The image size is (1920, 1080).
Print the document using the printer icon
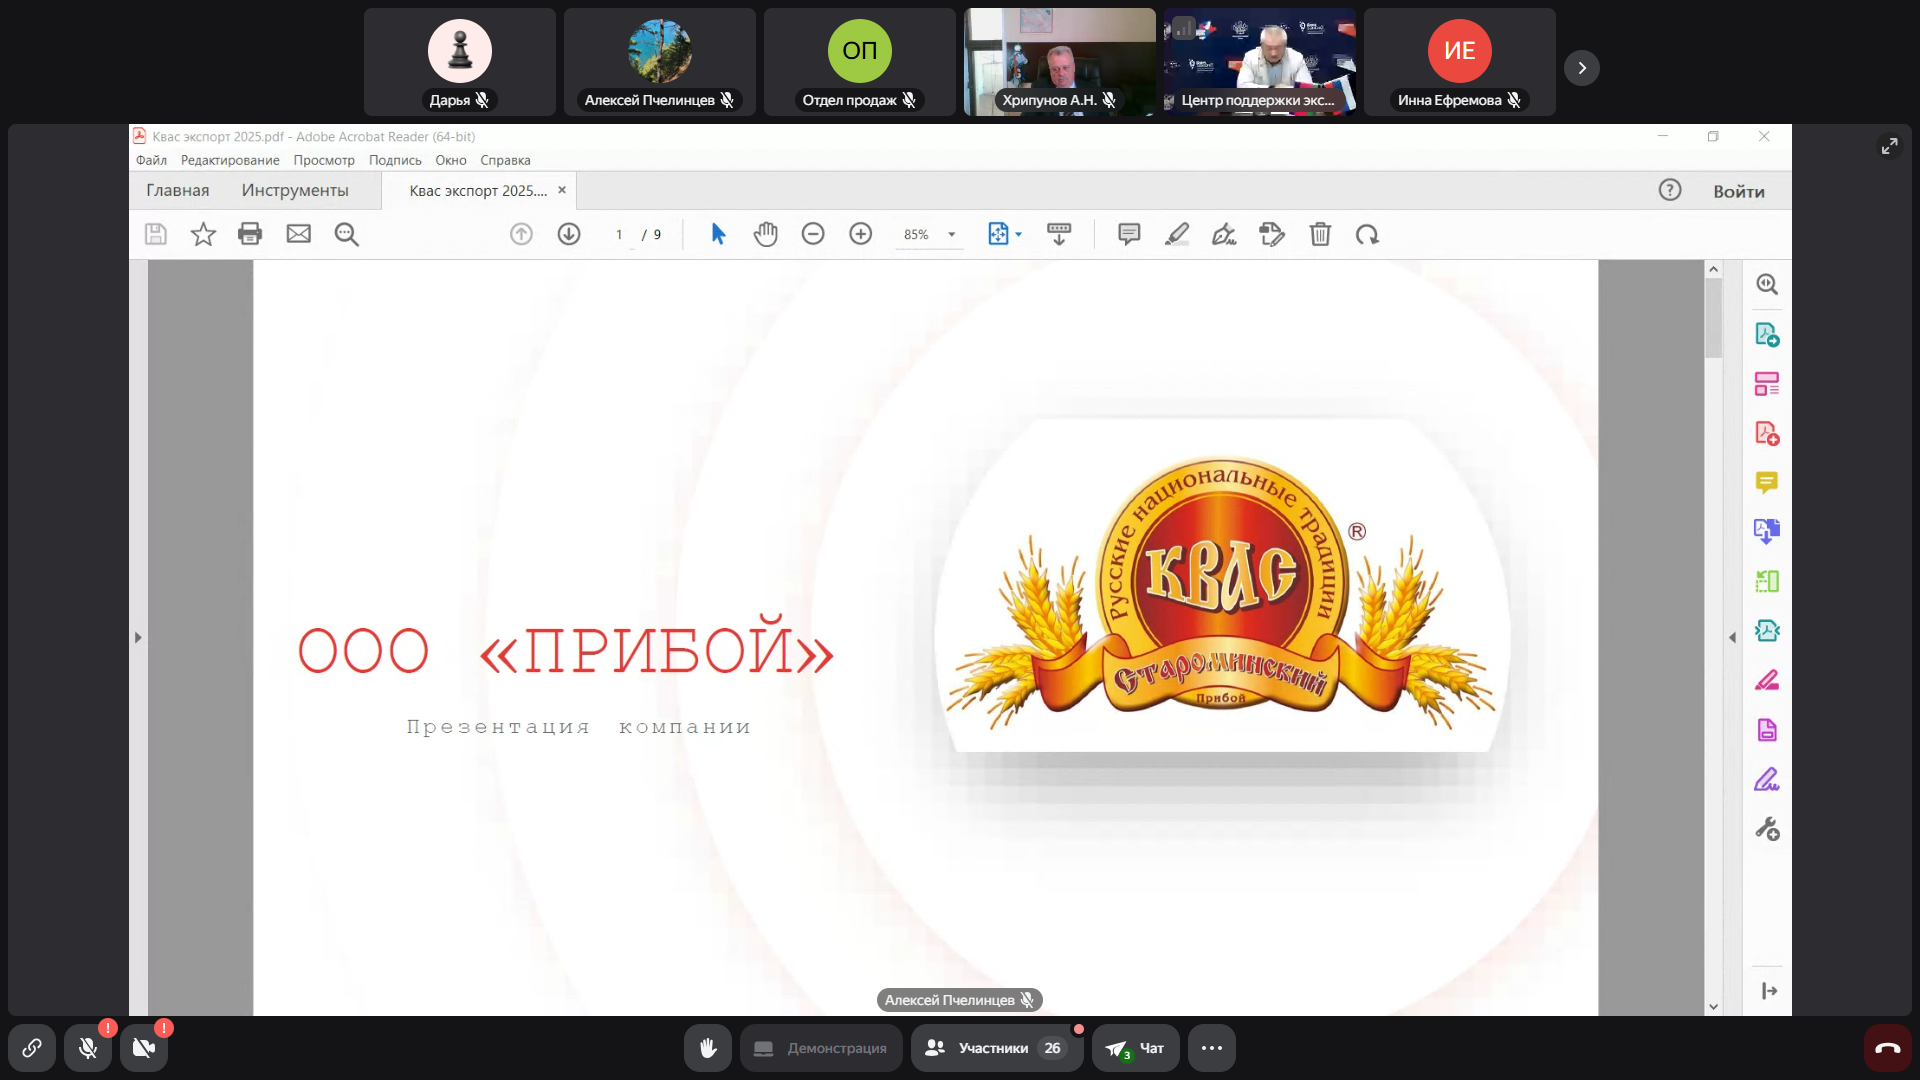[250, 234]
